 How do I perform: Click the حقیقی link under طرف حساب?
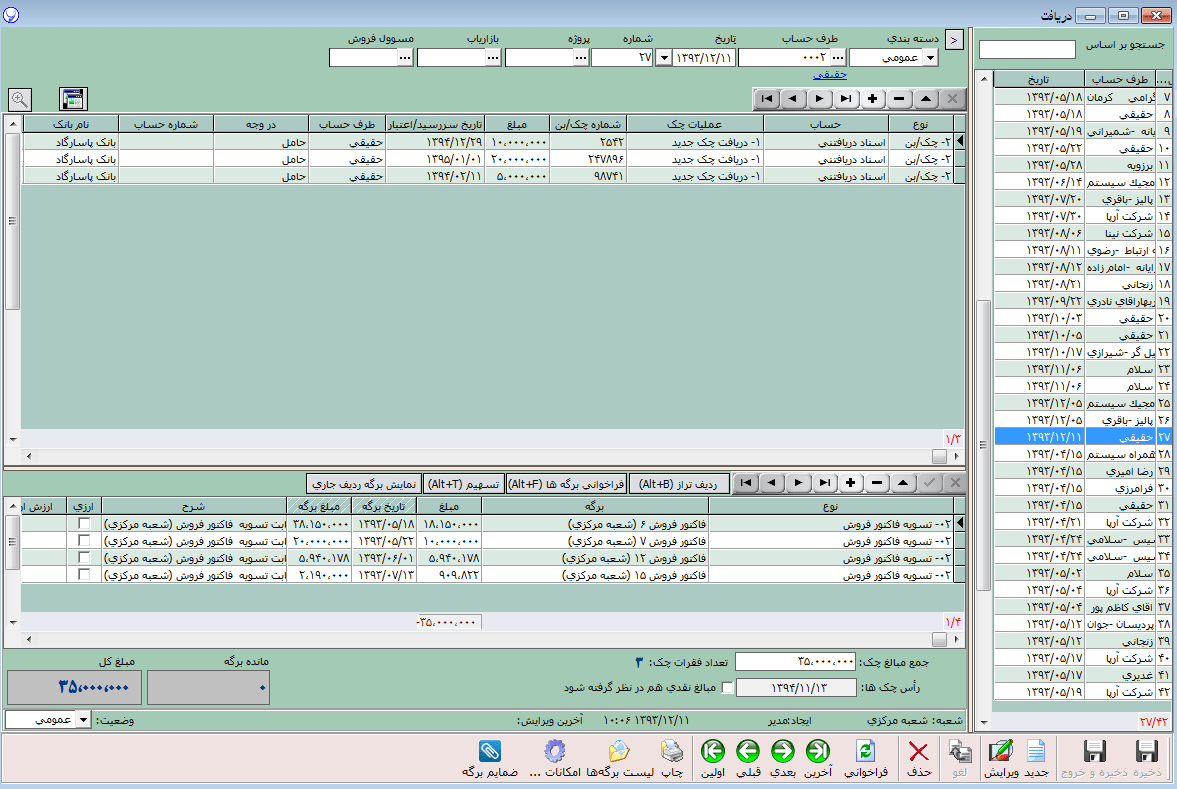point(830,74)
